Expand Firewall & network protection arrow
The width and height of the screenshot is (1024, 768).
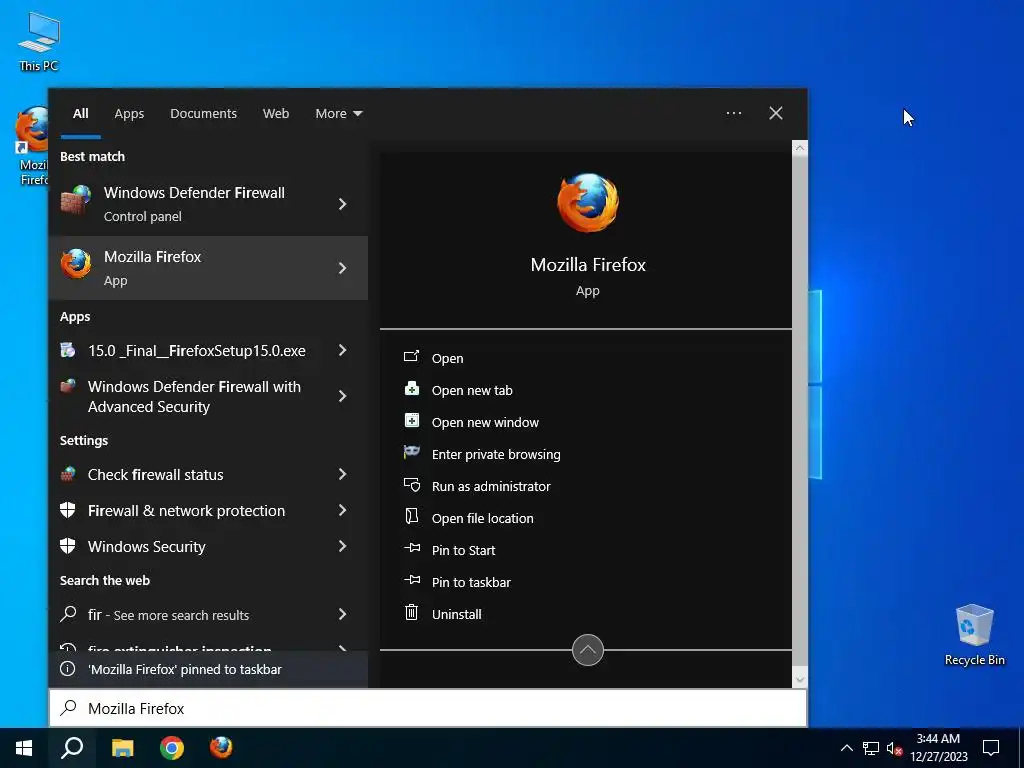(342, 510)
